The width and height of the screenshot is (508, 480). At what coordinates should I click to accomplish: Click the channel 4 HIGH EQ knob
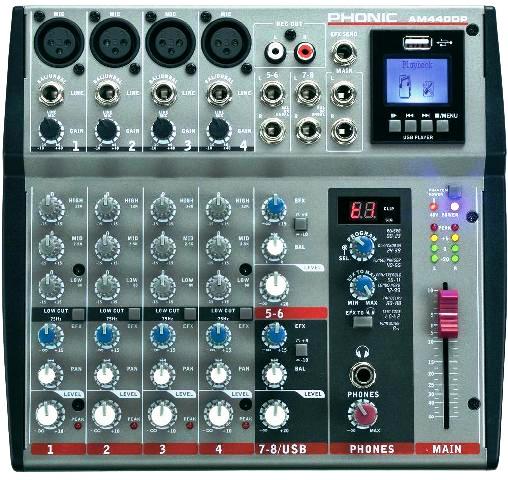218,208
